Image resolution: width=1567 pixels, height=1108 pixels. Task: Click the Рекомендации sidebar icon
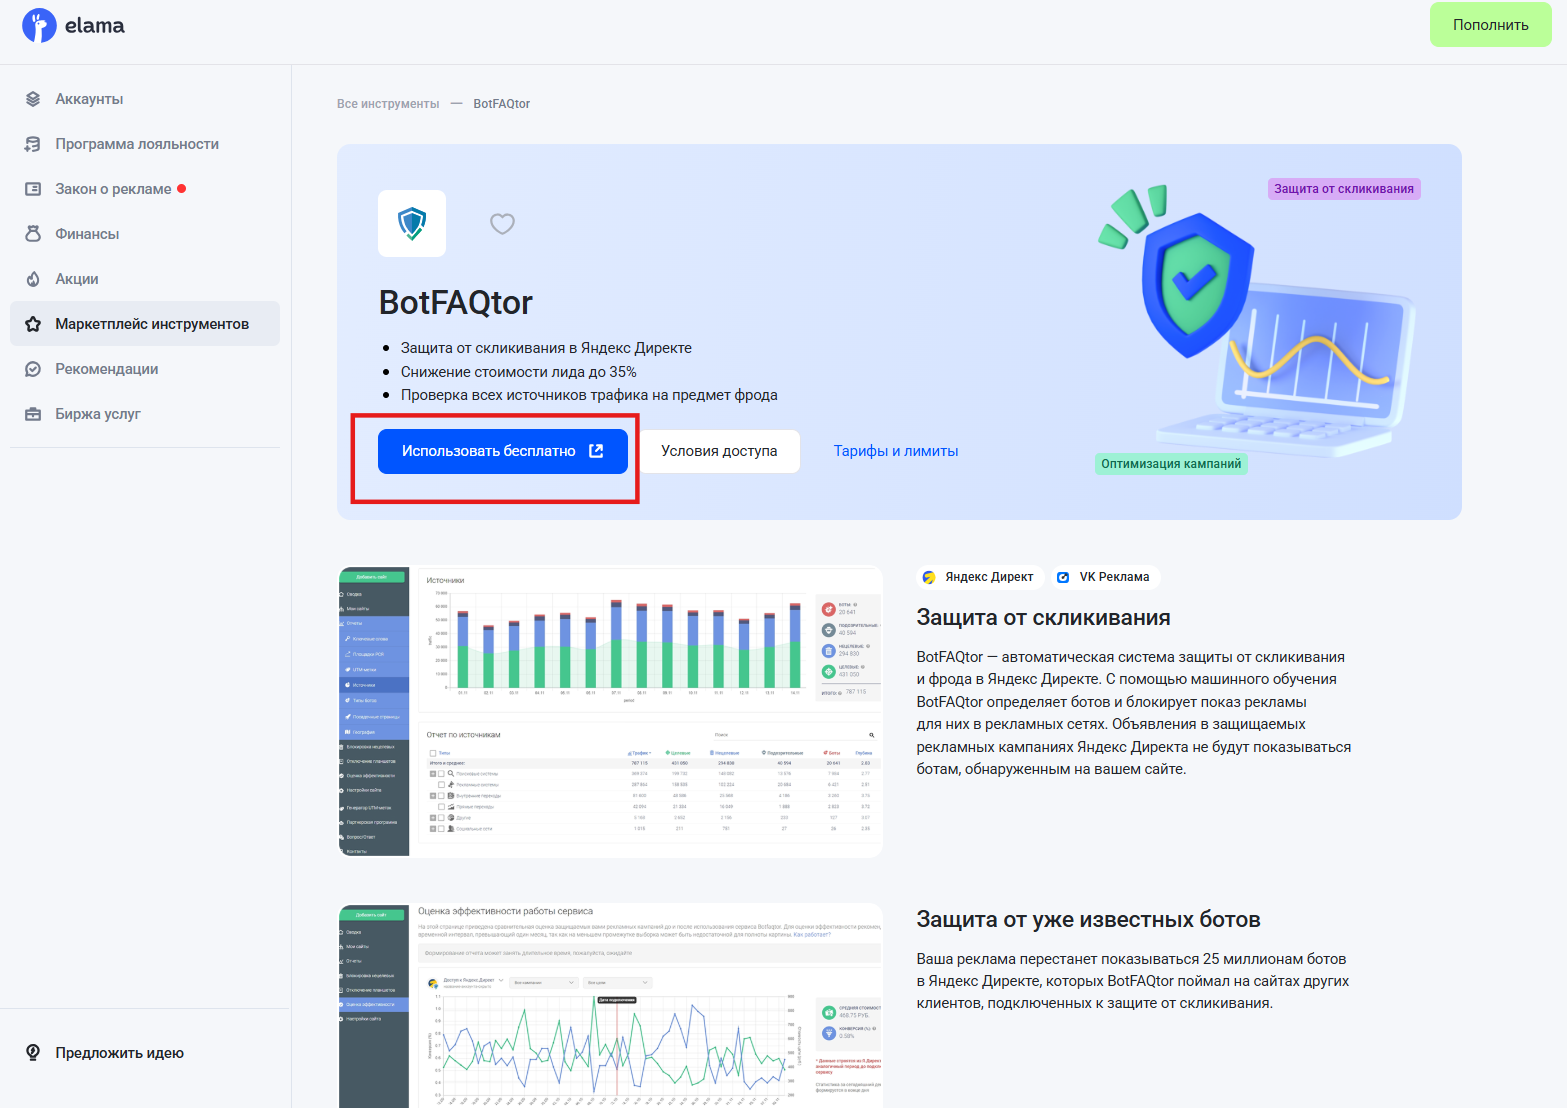pyautogui.click(x=33, y=368)
